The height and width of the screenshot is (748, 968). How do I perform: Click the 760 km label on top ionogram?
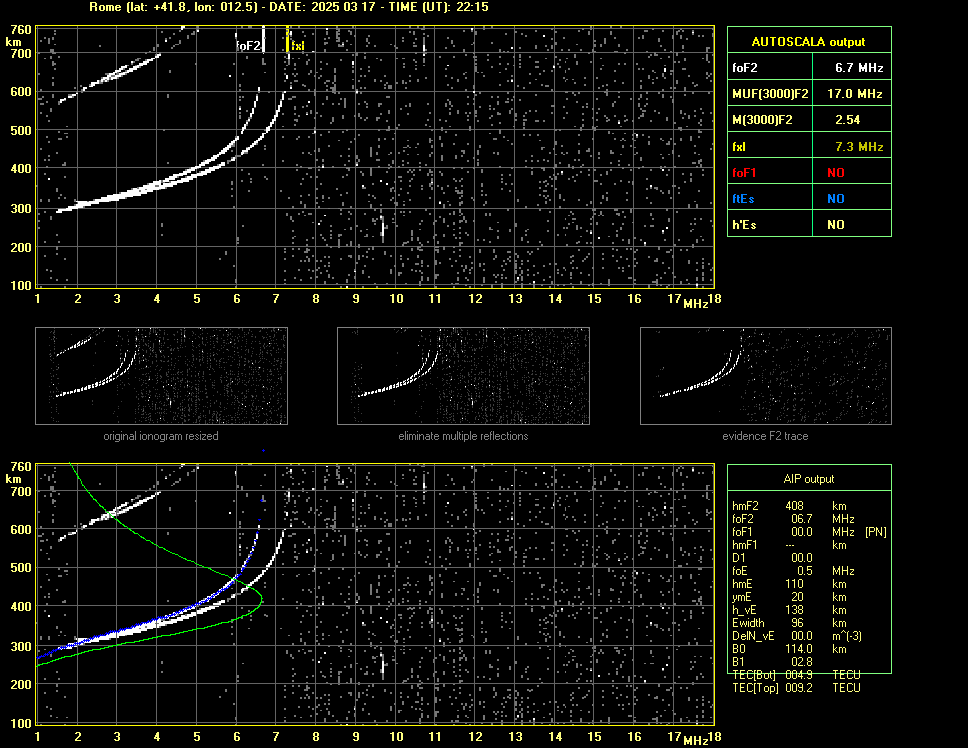pos(20,29)
